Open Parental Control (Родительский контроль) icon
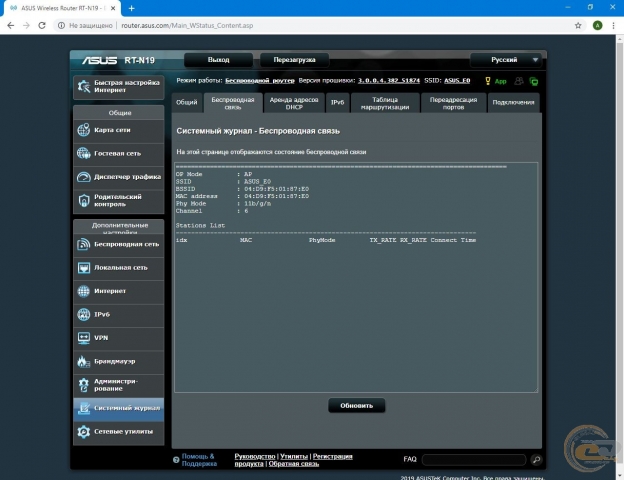 [x=84, y=200]
